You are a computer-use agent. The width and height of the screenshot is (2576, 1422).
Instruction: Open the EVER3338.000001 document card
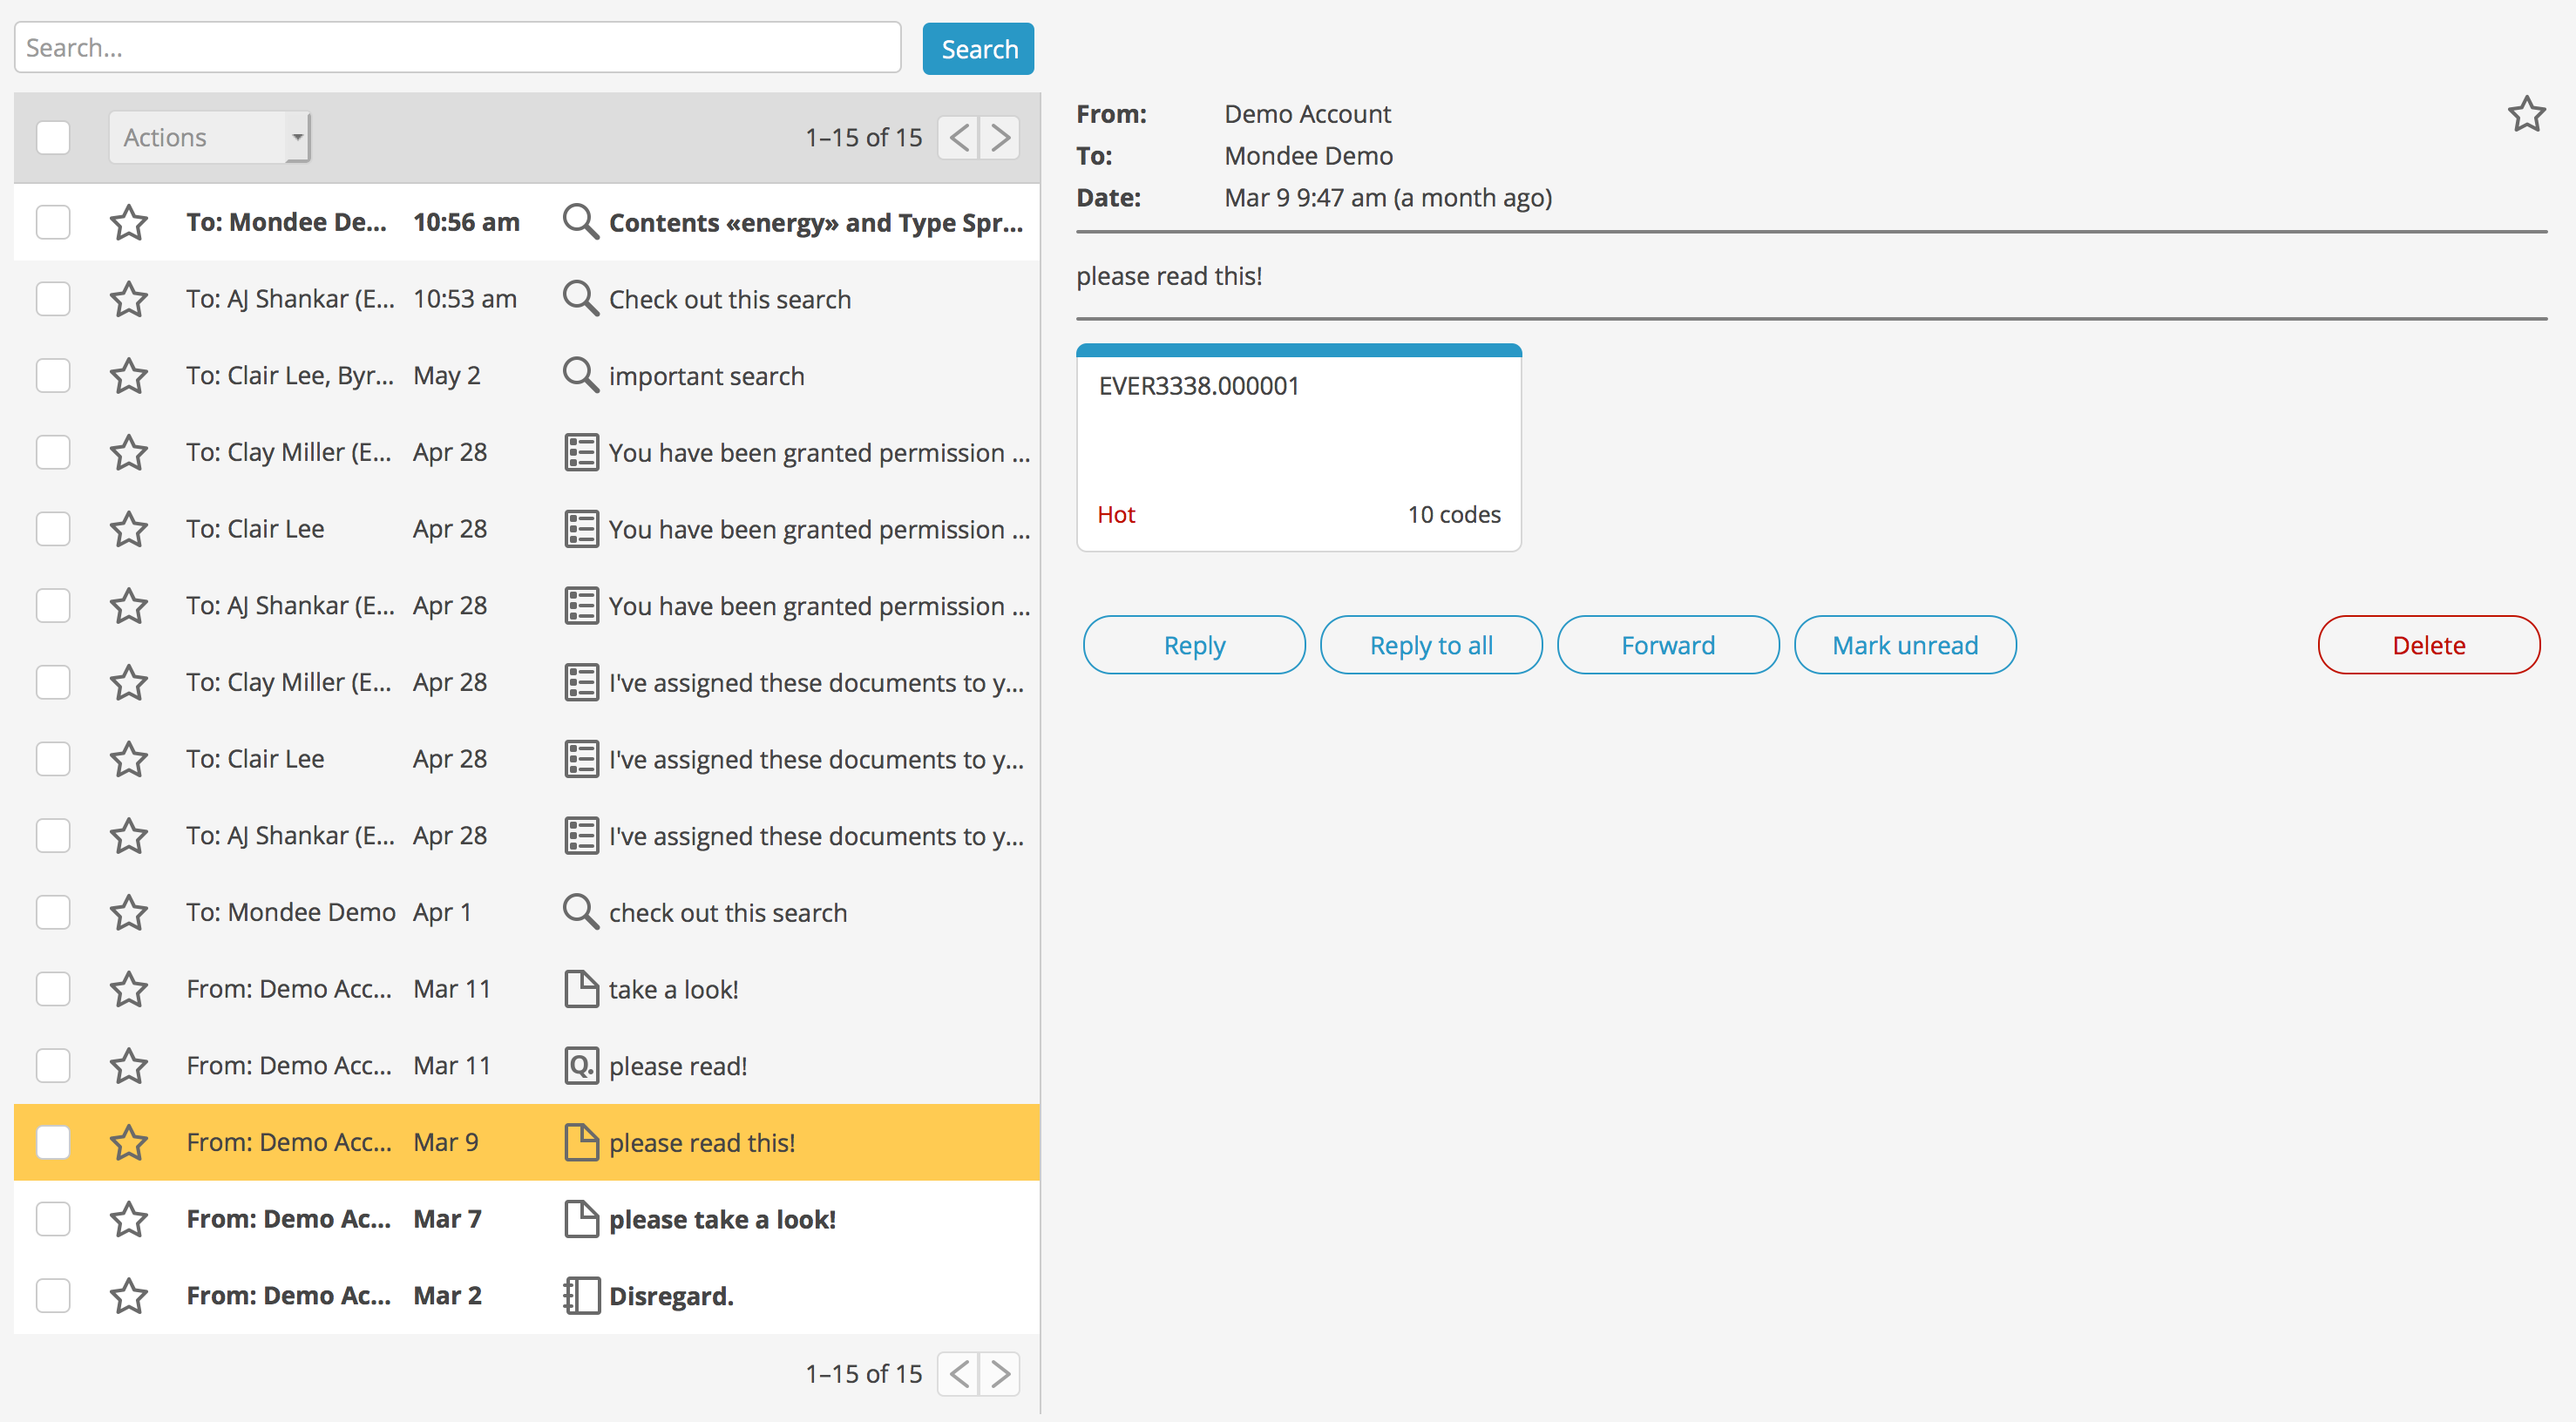pyautogui.click(x=1299, y=447)
